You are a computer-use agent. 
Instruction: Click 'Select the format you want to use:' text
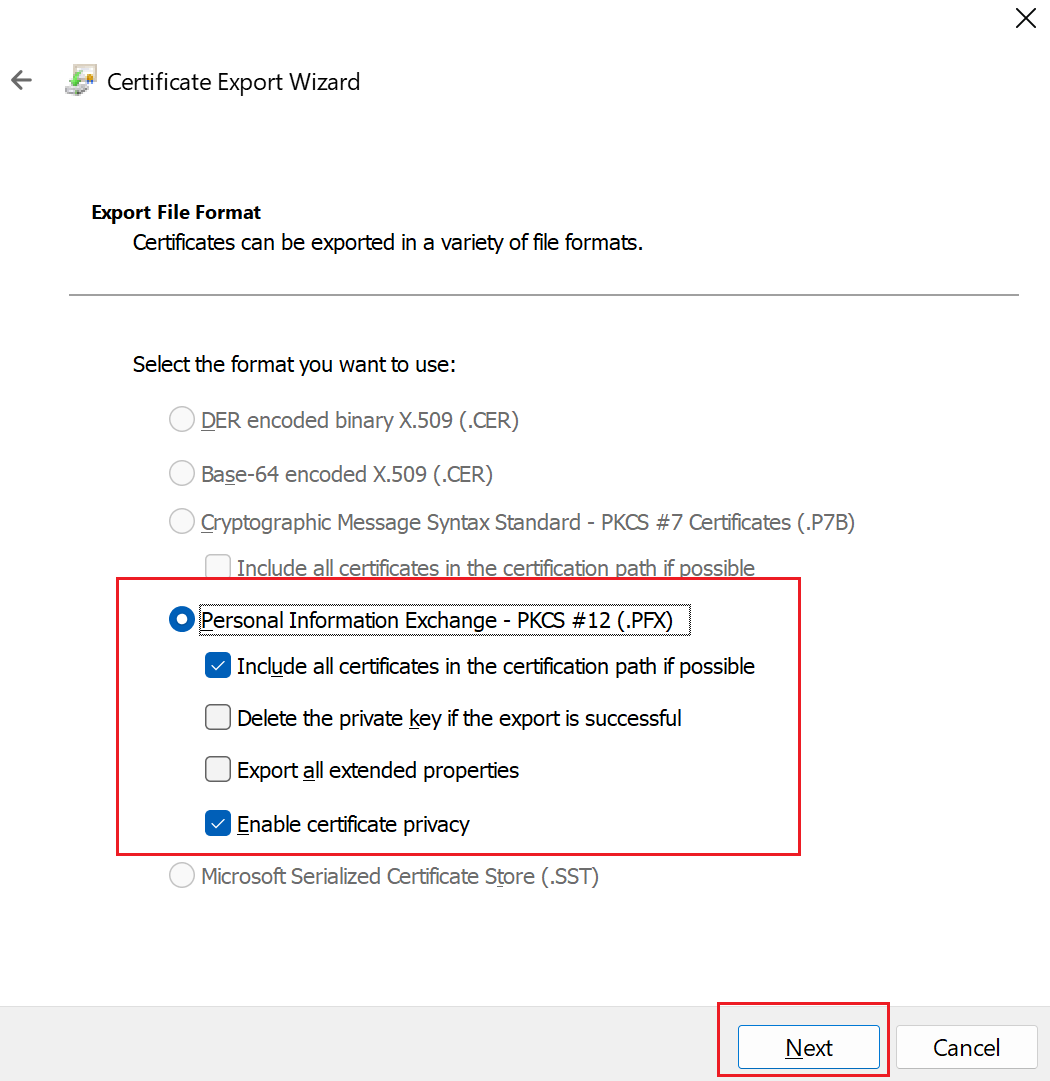click(x=294, y=364)
